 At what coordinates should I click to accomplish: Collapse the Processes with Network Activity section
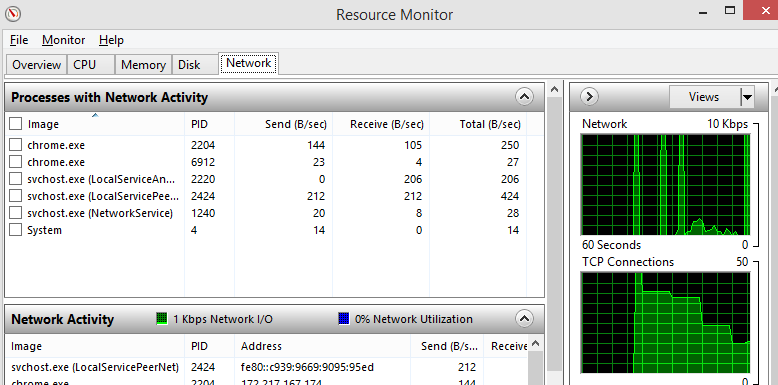pos(524,97)
